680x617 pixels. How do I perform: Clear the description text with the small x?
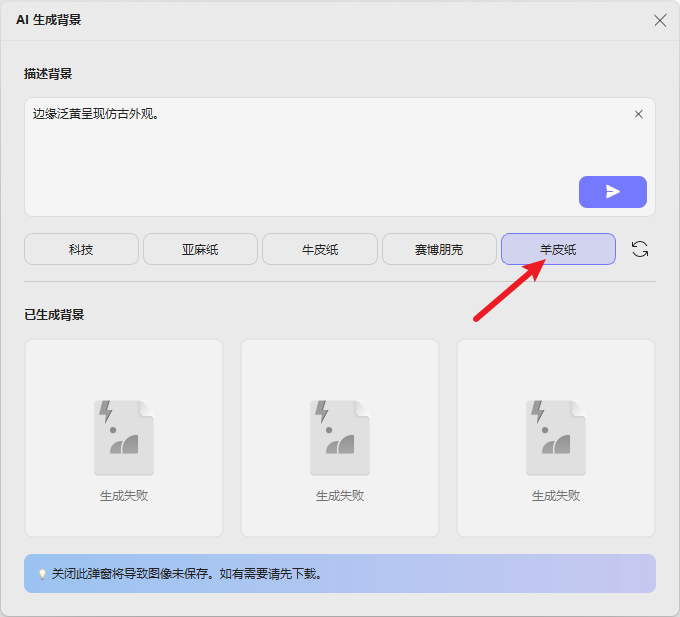click(639, 114)
